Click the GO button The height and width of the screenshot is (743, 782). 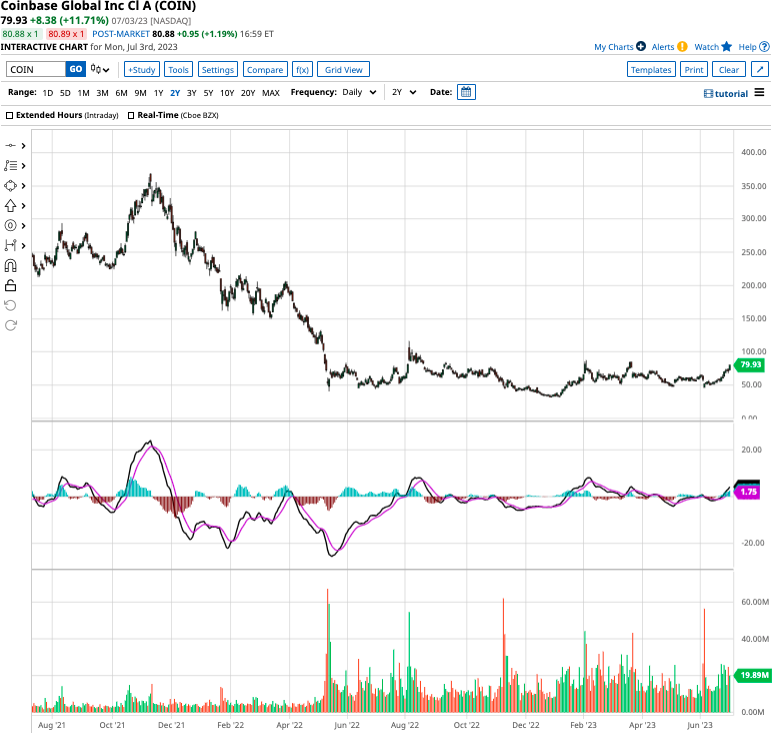click(x=76, y=69)
